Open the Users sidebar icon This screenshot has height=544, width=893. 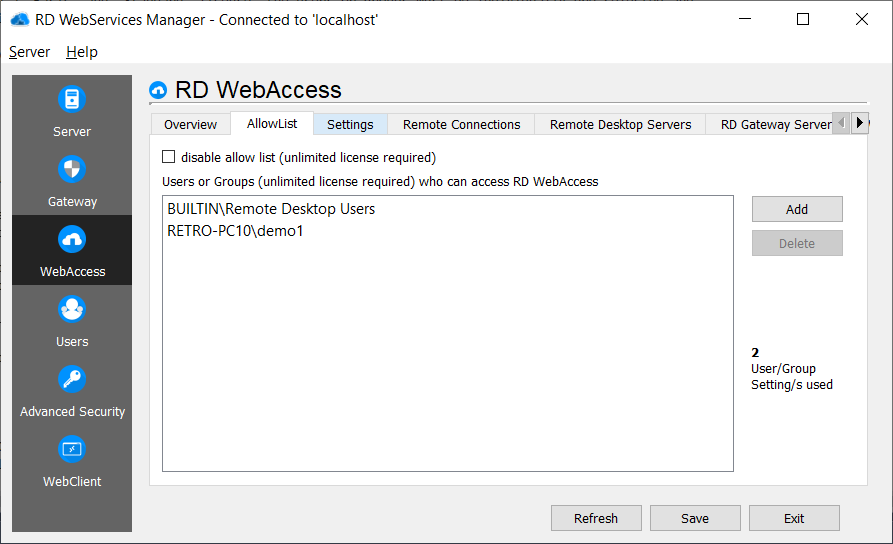click(72, 310)
